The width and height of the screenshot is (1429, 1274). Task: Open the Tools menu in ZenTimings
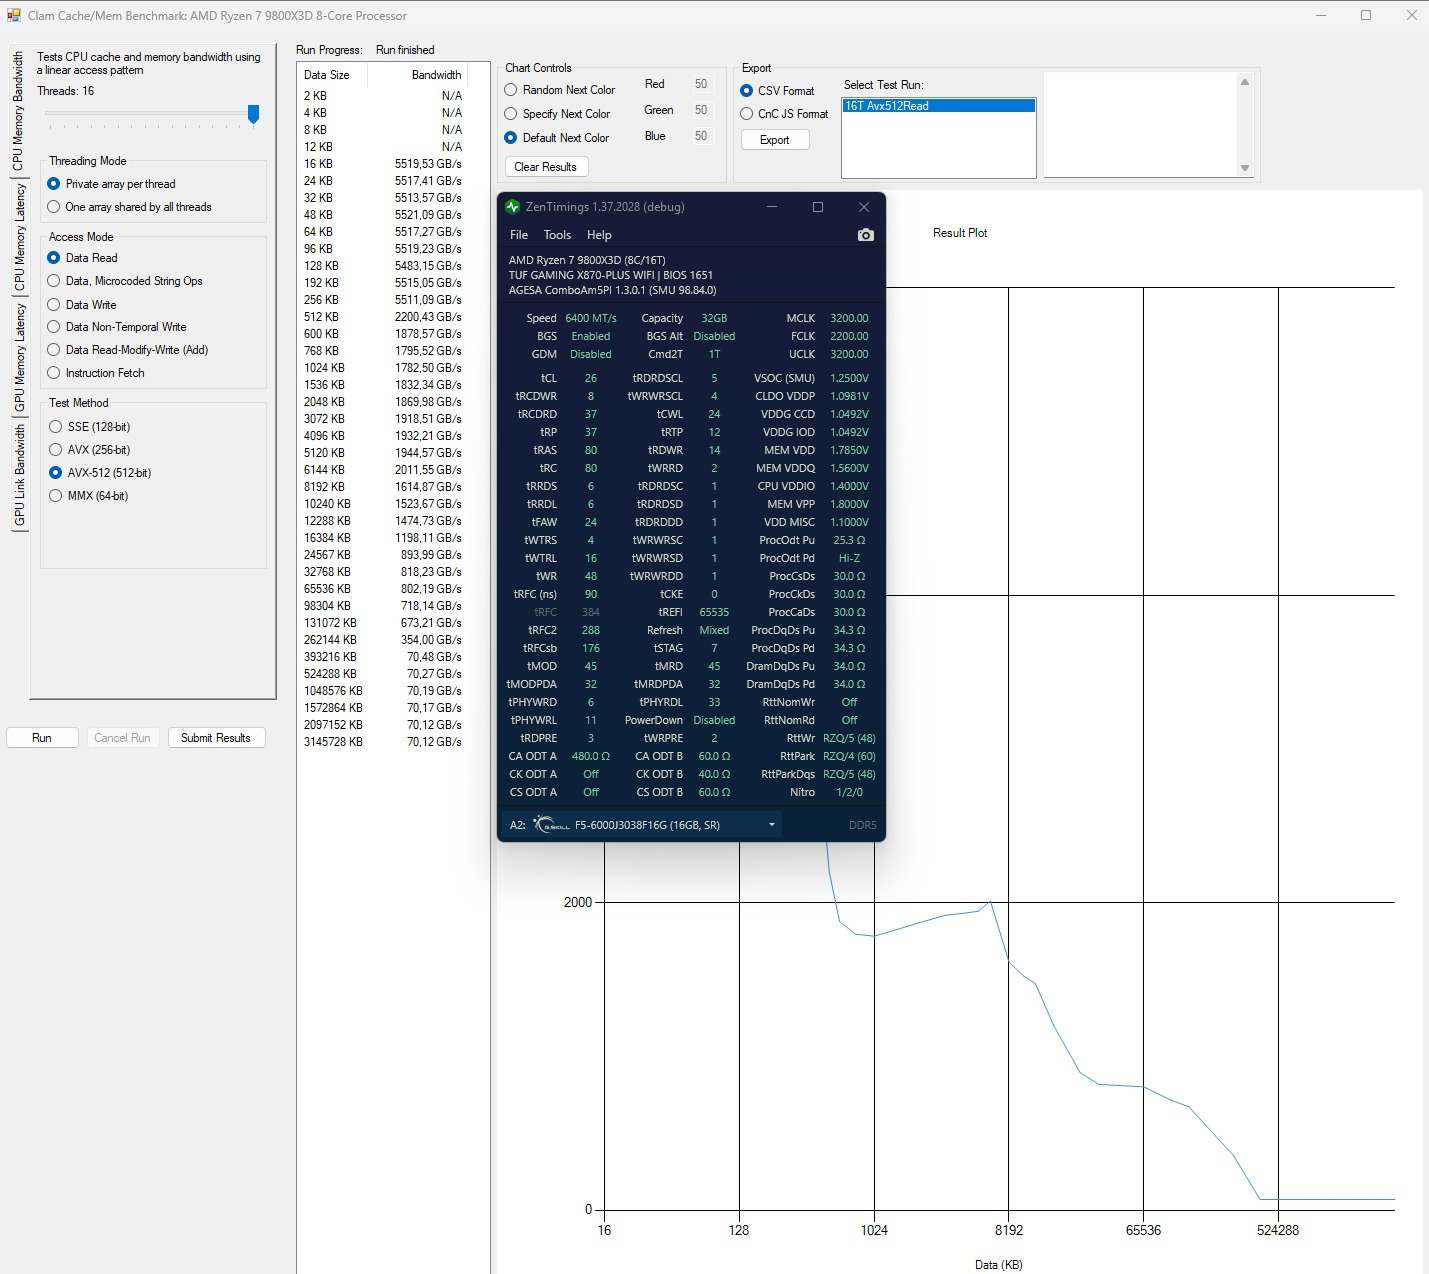click(x=557, y=235)
